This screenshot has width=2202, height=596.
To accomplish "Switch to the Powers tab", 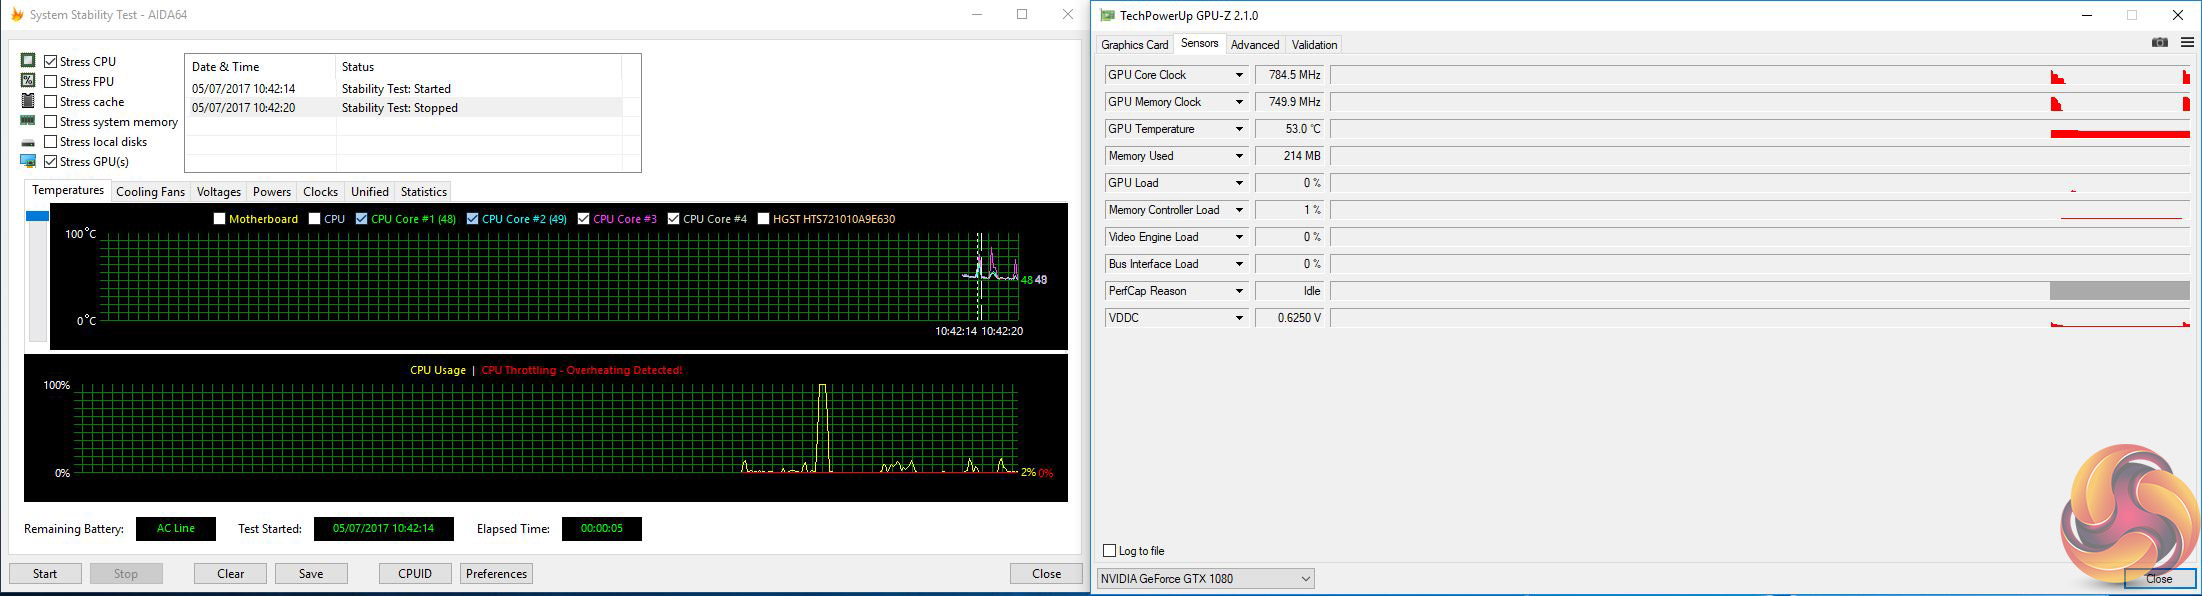I will pos(272,192).
